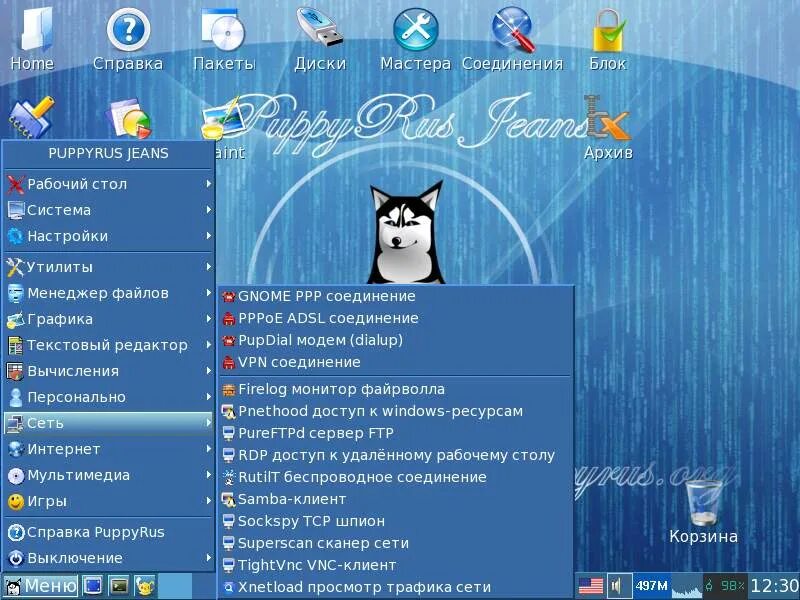This screenshot has height=600, width=800.
Task: Open the Home folder desktop icon
Action: [x=32, y=36]
